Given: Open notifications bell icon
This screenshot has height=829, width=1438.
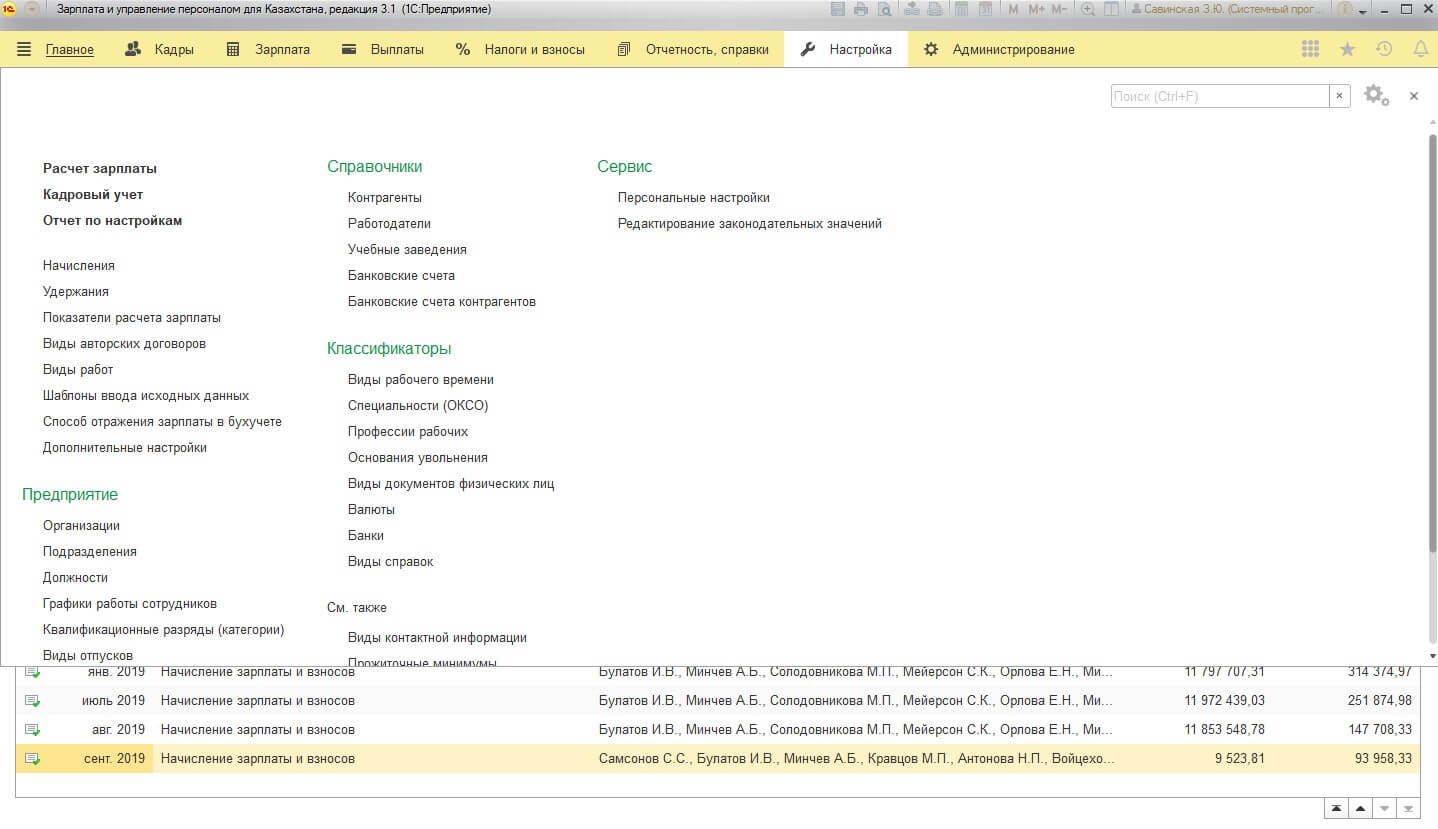Looking at the screenshot, I should coord(1420,49).
